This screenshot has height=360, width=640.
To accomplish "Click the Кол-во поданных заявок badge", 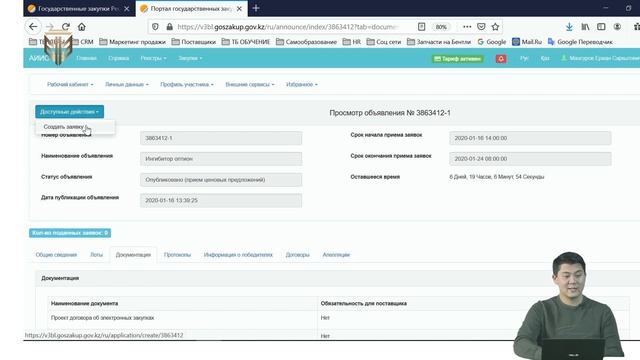I will tap(70, 233).
